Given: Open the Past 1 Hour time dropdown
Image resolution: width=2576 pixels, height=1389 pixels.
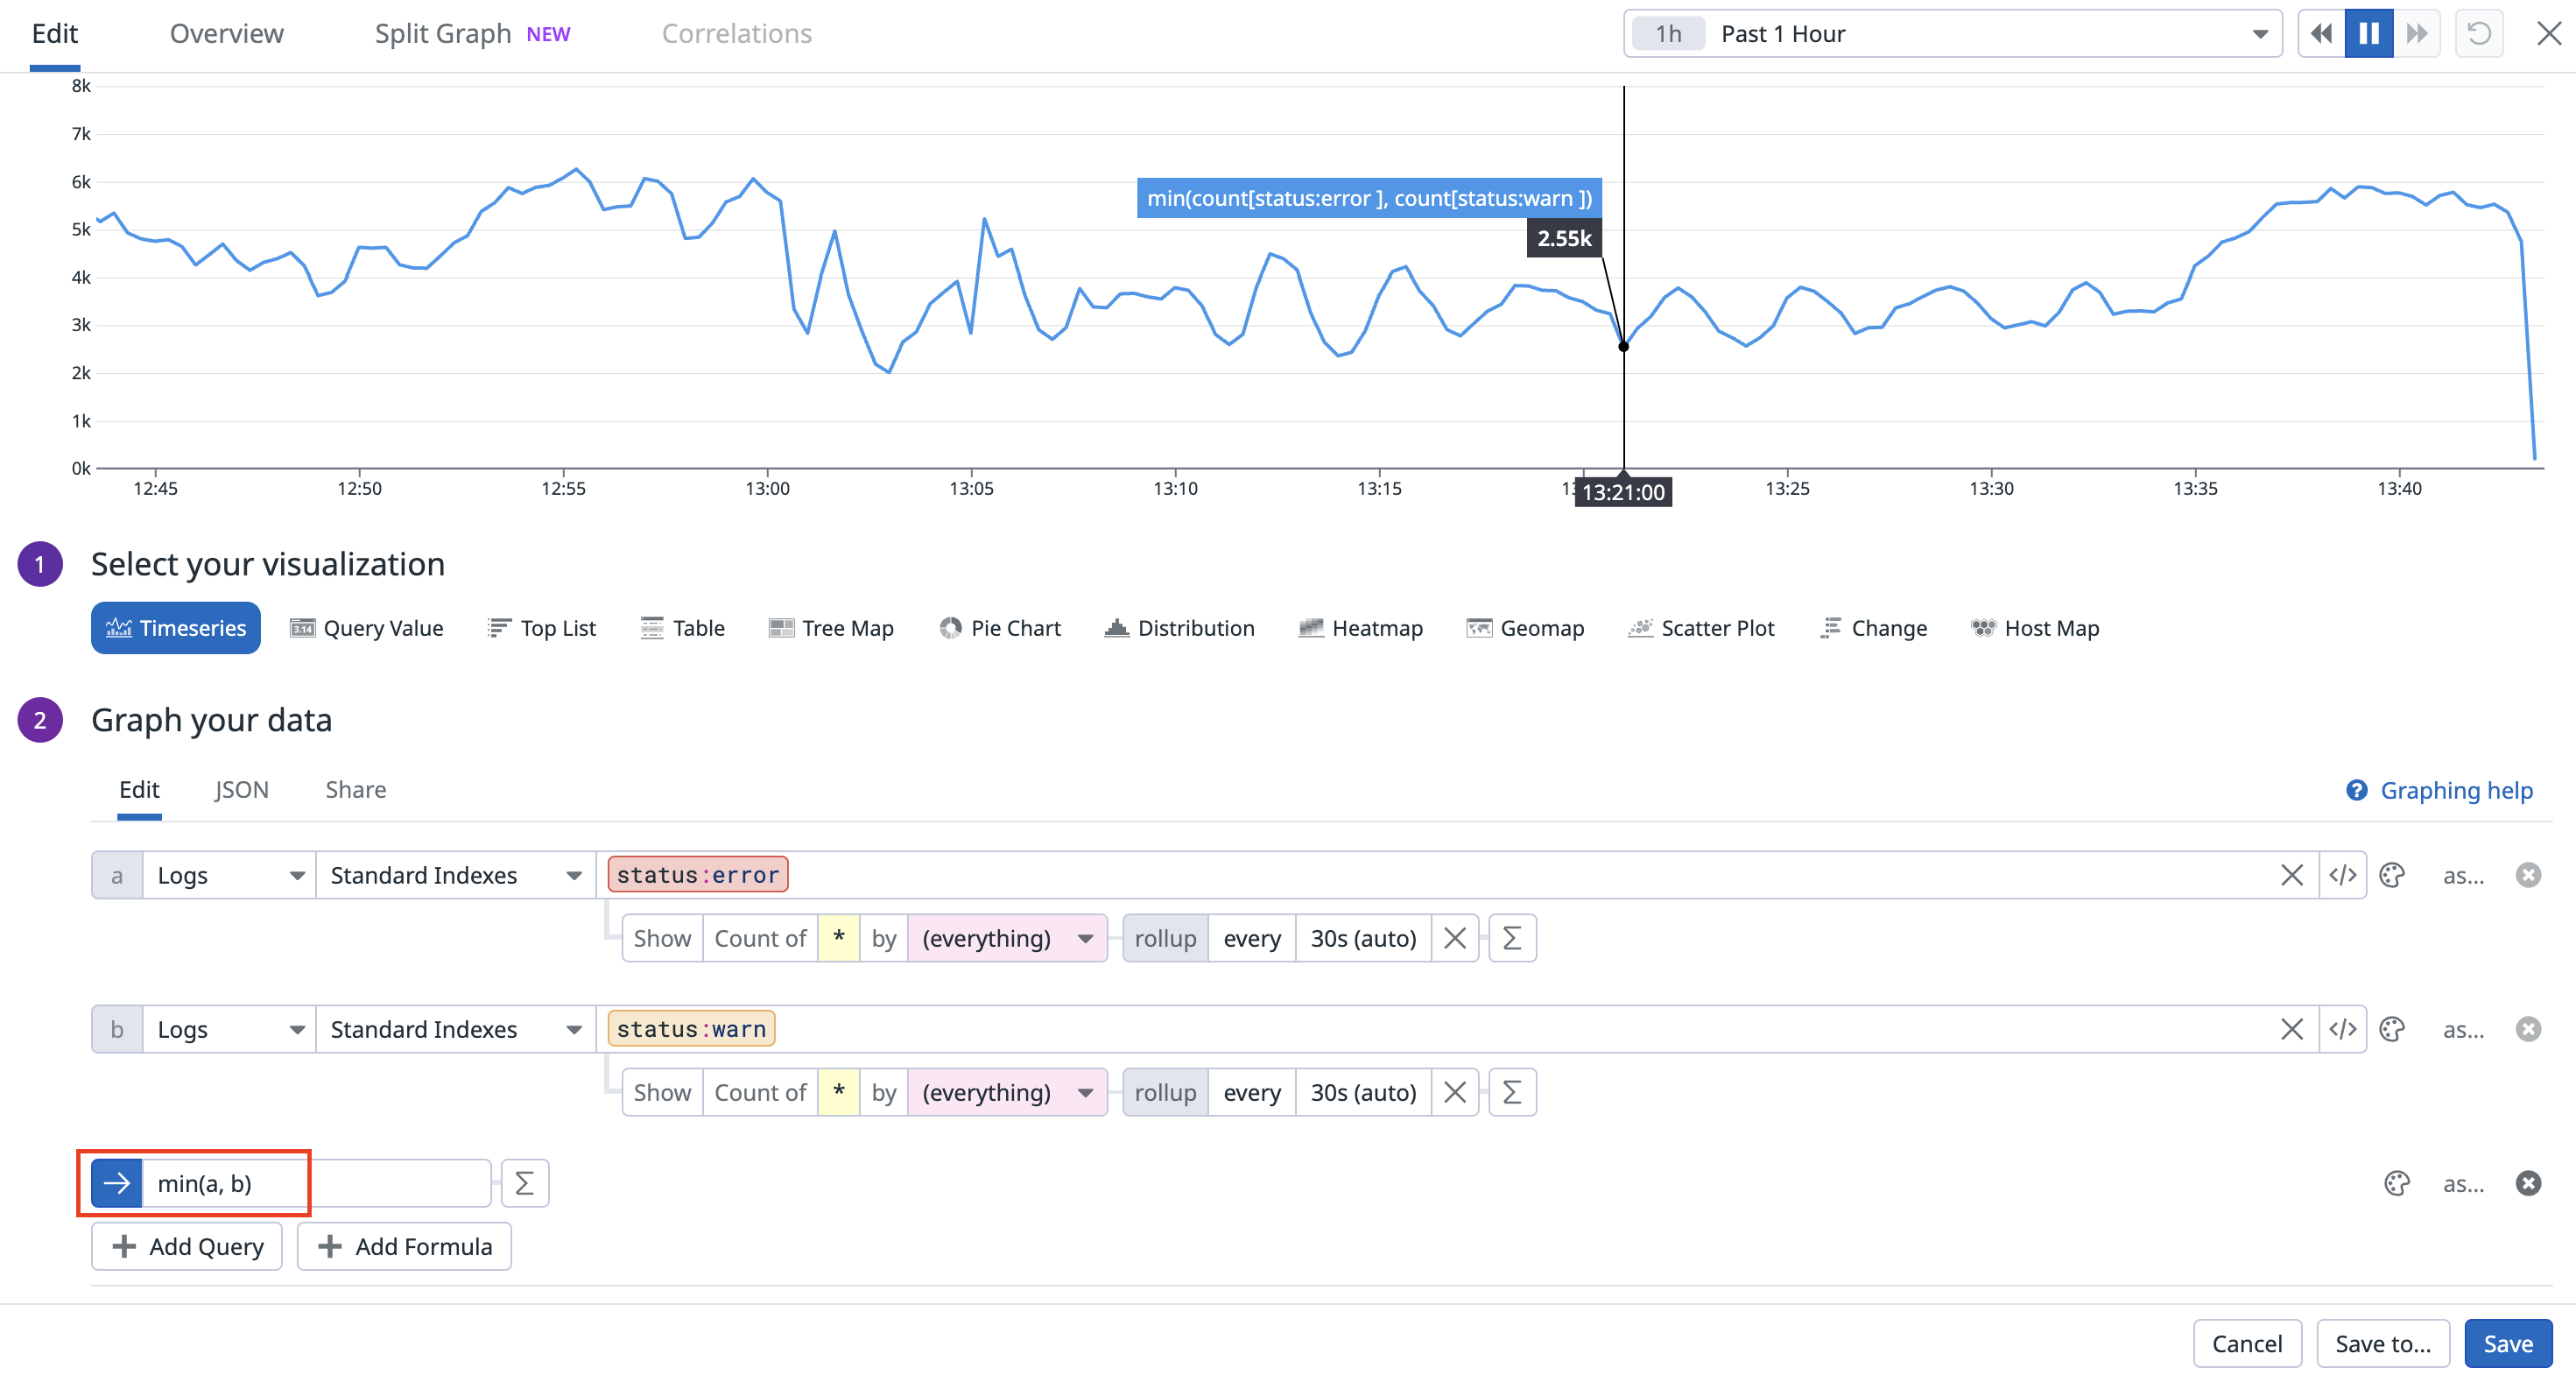Looking at the screenshot, I should (1952, 34).
